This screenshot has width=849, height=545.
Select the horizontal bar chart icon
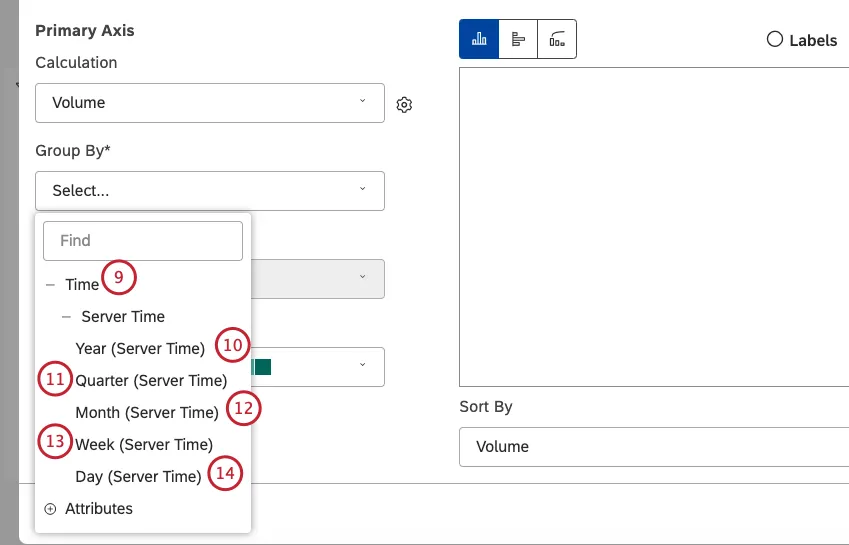pyautogui.click(x=518, y=39)
